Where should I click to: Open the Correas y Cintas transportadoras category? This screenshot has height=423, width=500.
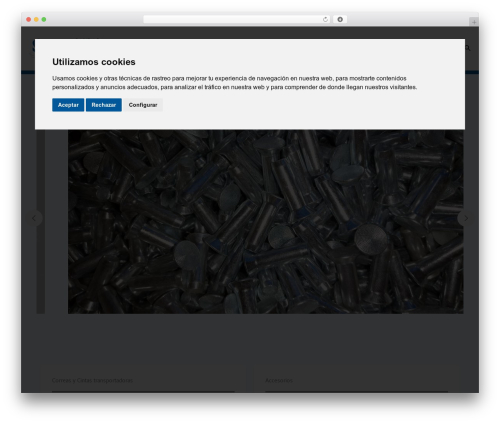point(92,380)
